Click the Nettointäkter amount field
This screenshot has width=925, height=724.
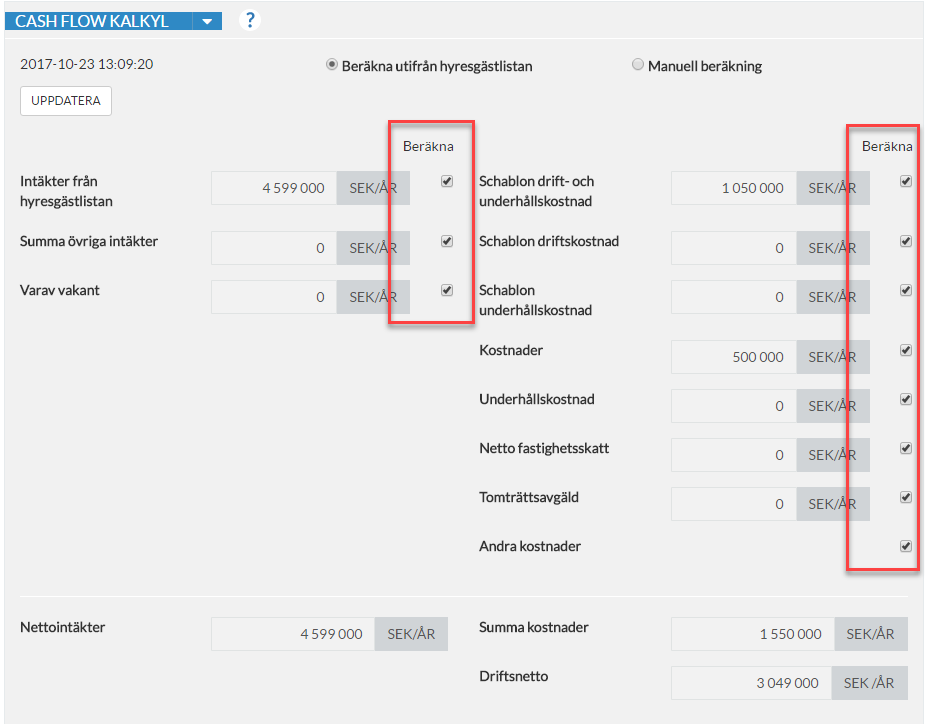tap(293, 634)
